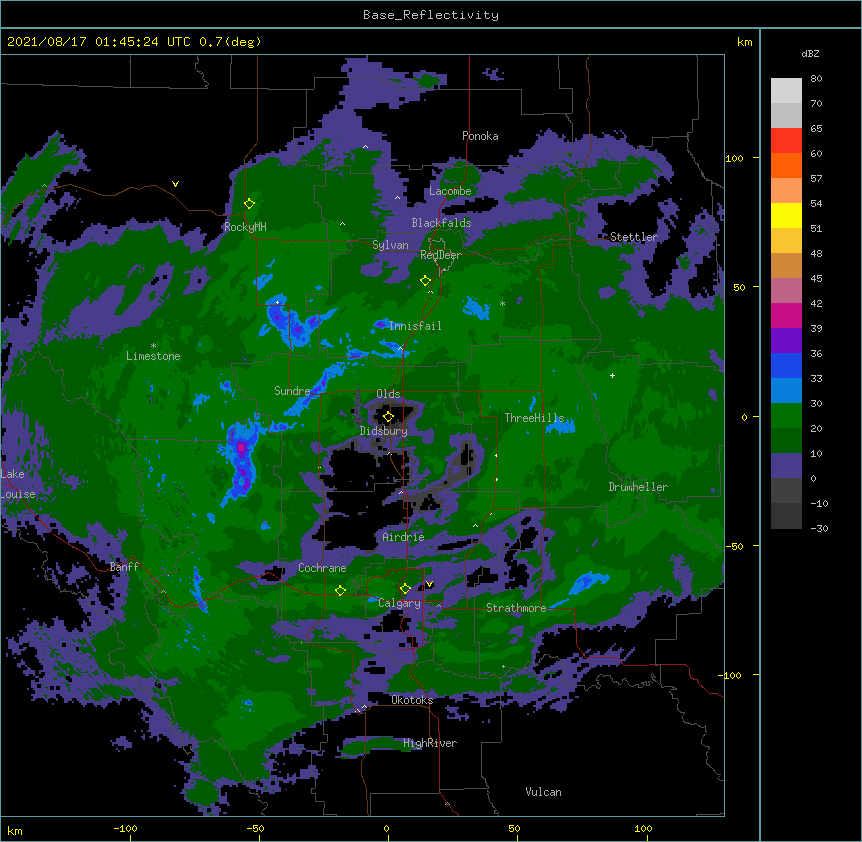862x842 pixels.
Task: Click the yellow V marker northwest of RockyMH
Action: [x=175, y=184]
